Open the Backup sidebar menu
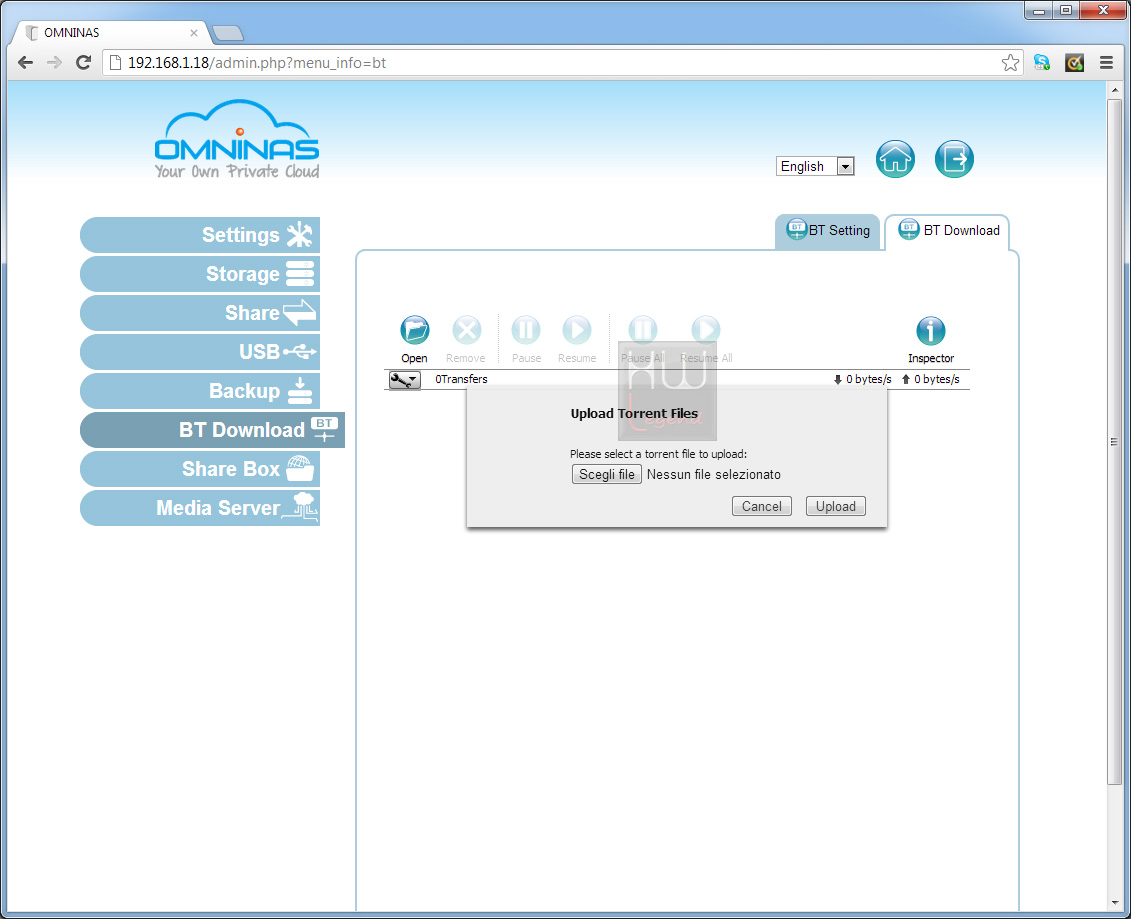 200,391
